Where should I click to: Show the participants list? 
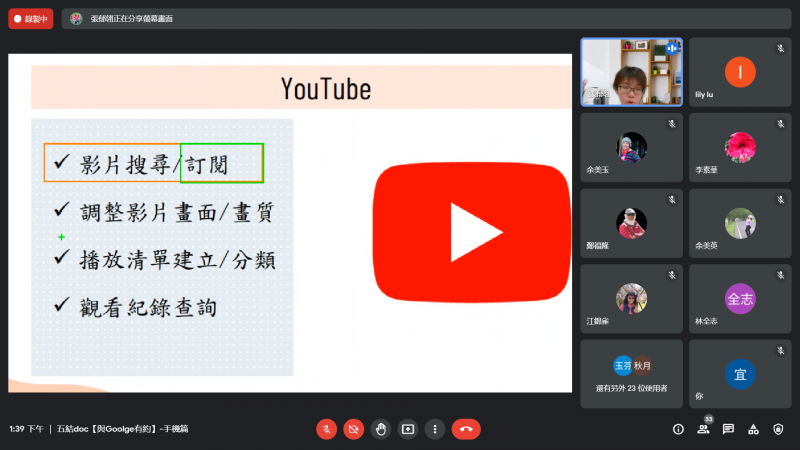(704, 429)
